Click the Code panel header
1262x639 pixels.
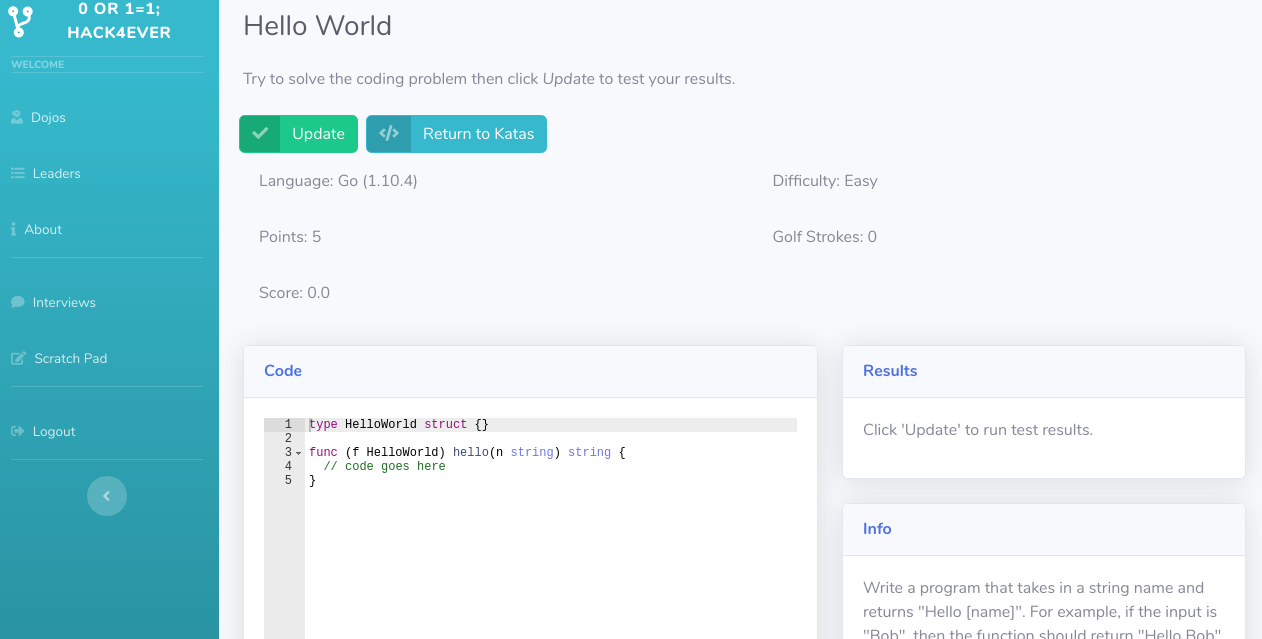pos(530,371)
